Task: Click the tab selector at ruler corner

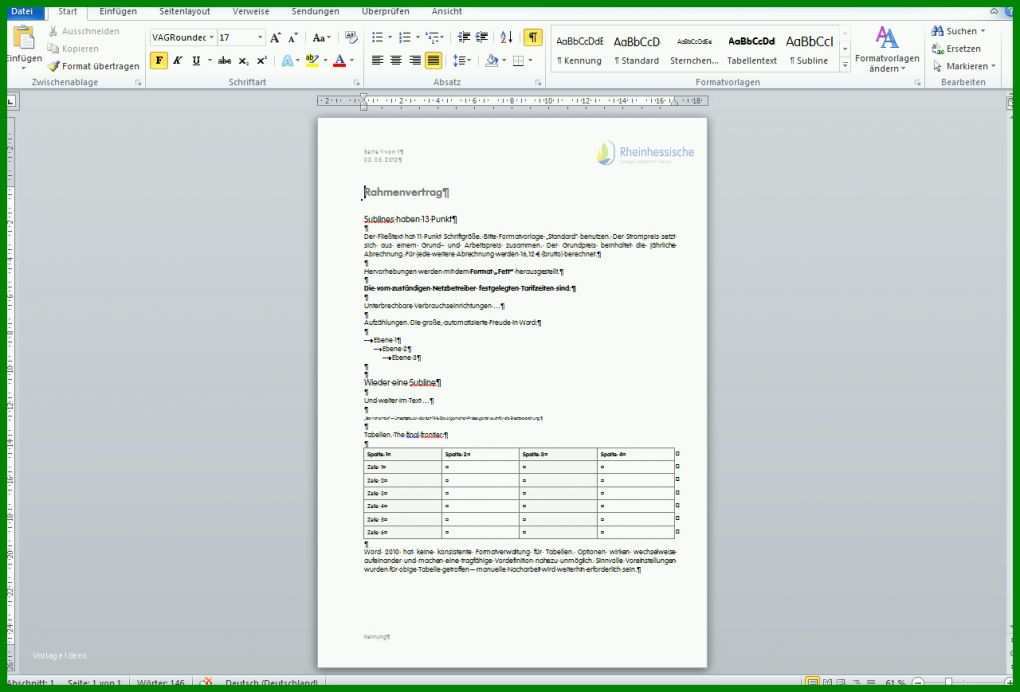Action: (x=11, y=101)
